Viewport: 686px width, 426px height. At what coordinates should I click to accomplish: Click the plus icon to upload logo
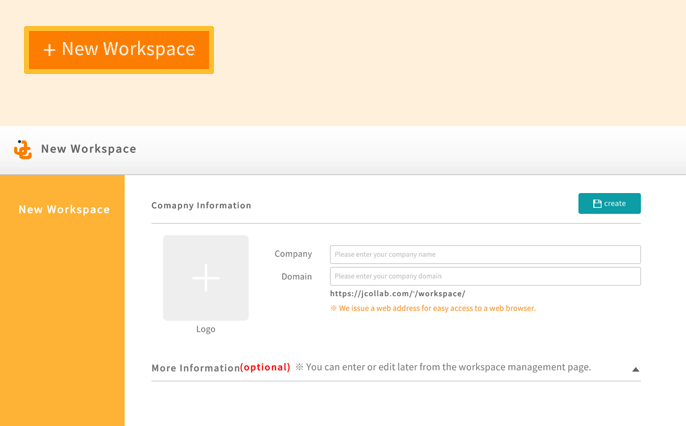[206, 278]
